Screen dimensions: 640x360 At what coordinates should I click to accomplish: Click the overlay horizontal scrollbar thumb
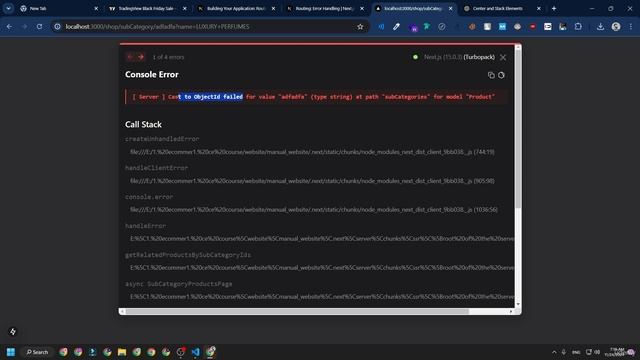point(297,311)
